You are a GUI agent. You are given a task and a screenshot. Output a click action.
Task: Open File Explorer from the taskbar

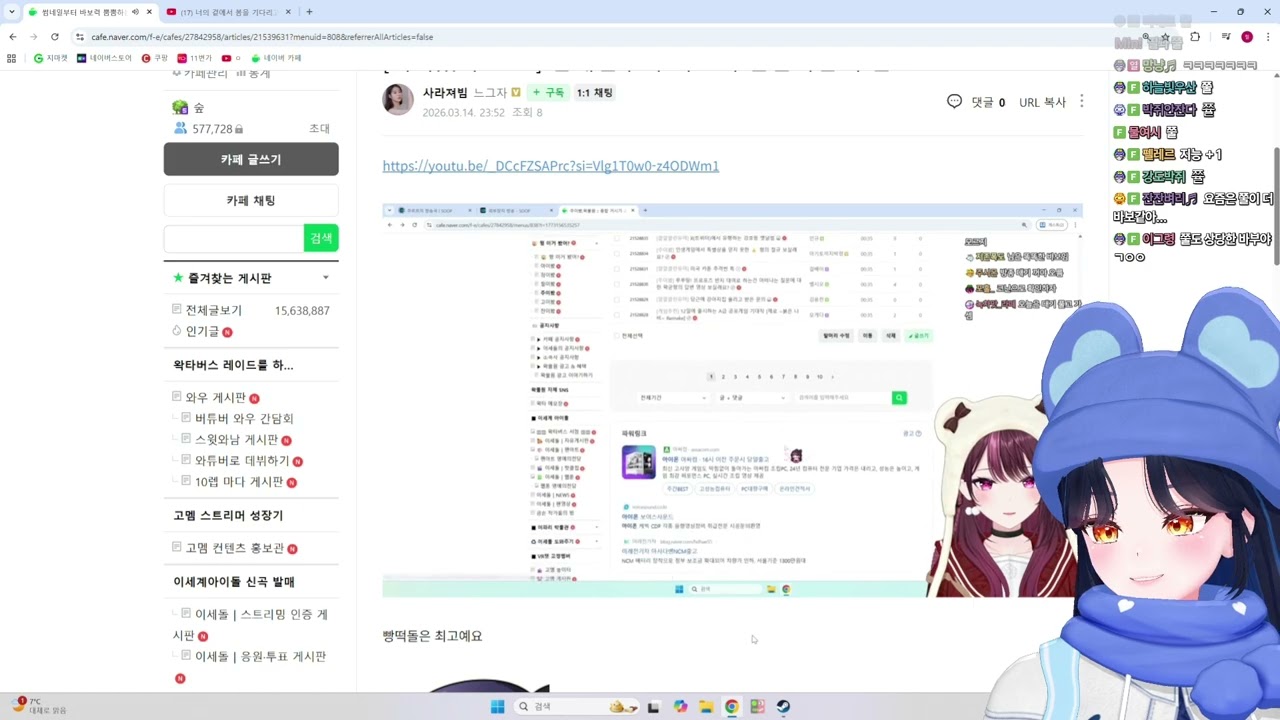coord(706,707)
